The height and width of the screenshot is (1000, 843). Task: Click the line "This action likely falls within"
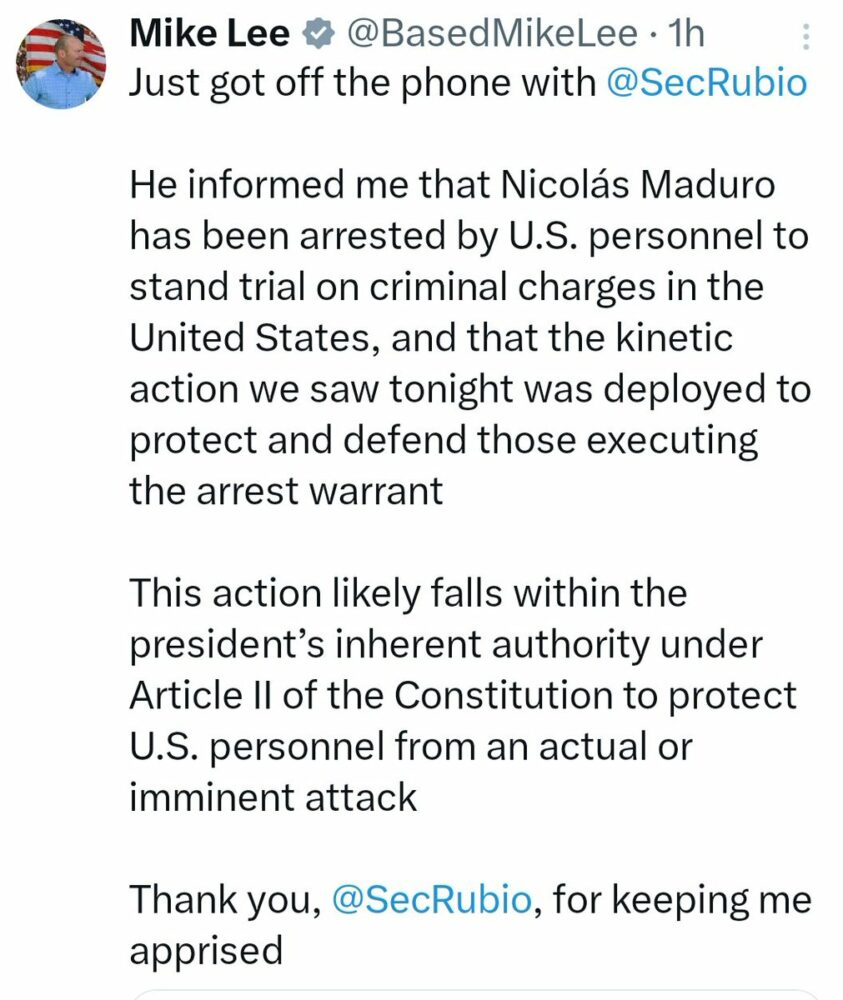click(x=408, y=593)
